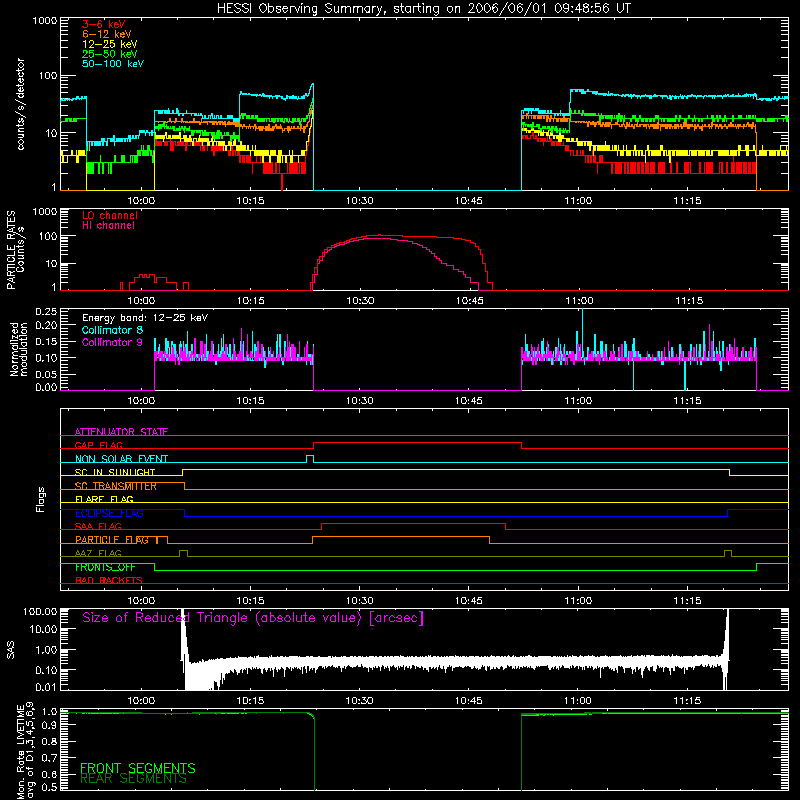Click the SAS axis label

click(10, 650)
